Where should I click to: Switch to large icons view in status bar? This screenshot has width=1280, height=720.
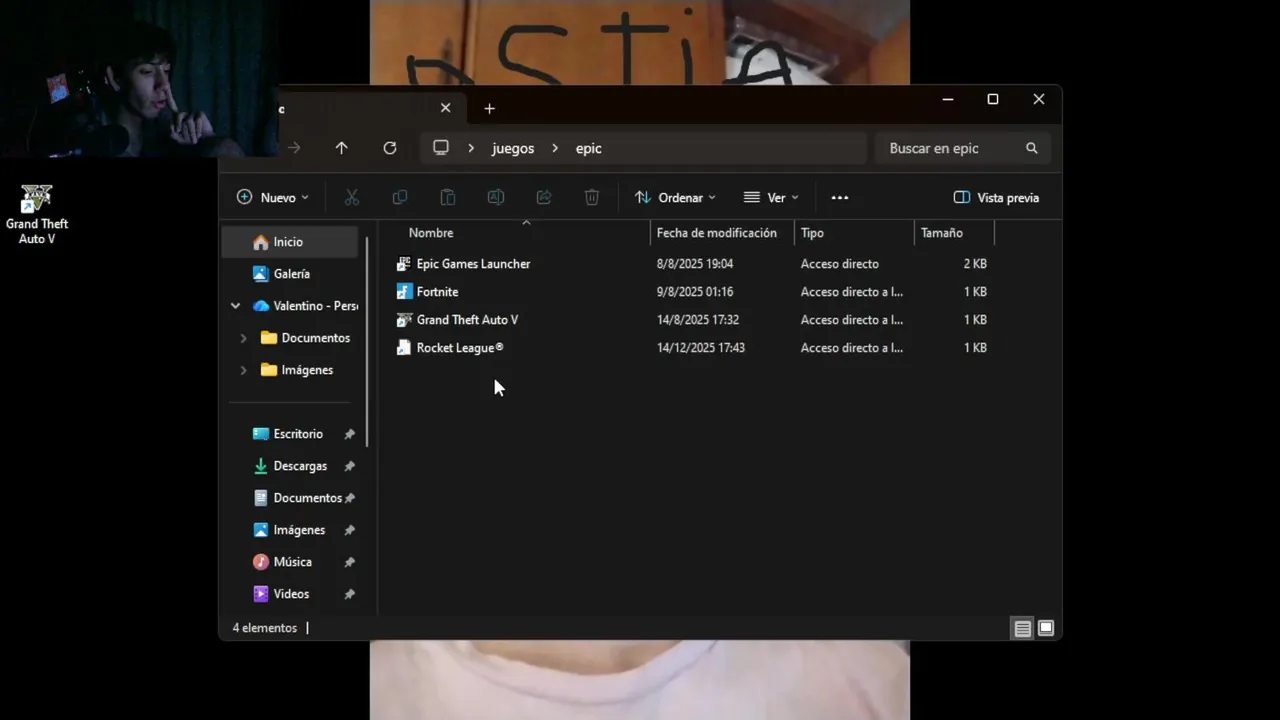[x=1046, y=629]
